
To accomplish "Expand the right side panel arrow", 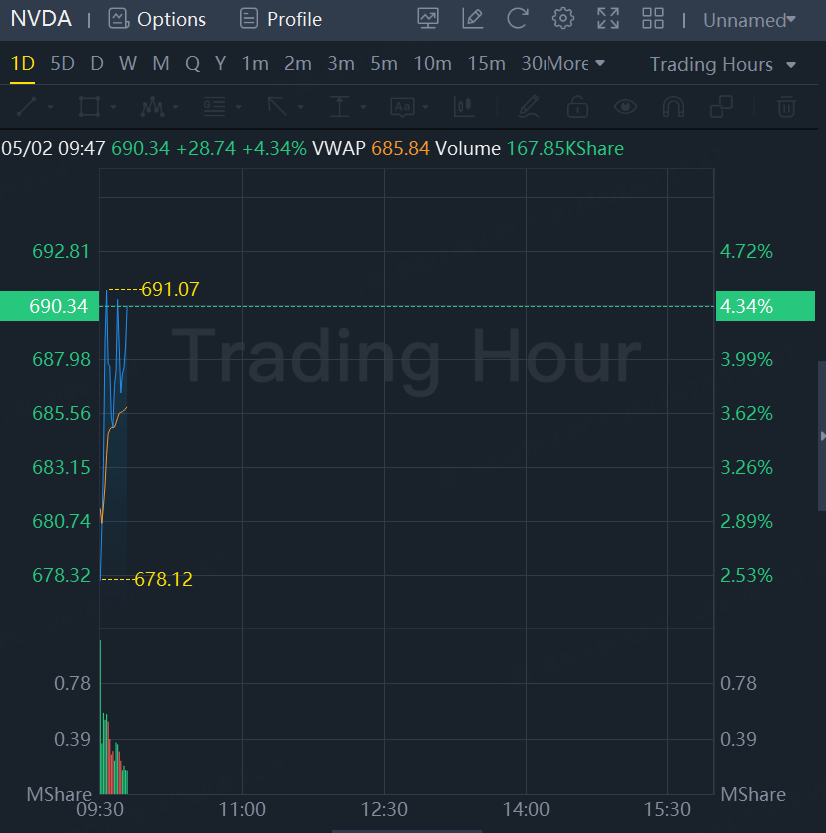I will [x=822, y=436].
